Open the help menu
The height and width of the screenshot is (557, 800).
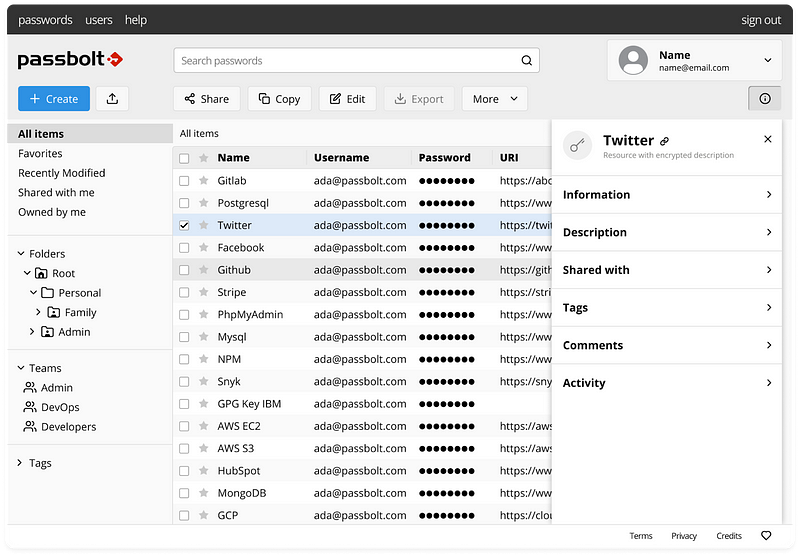(x=136, y=20)
